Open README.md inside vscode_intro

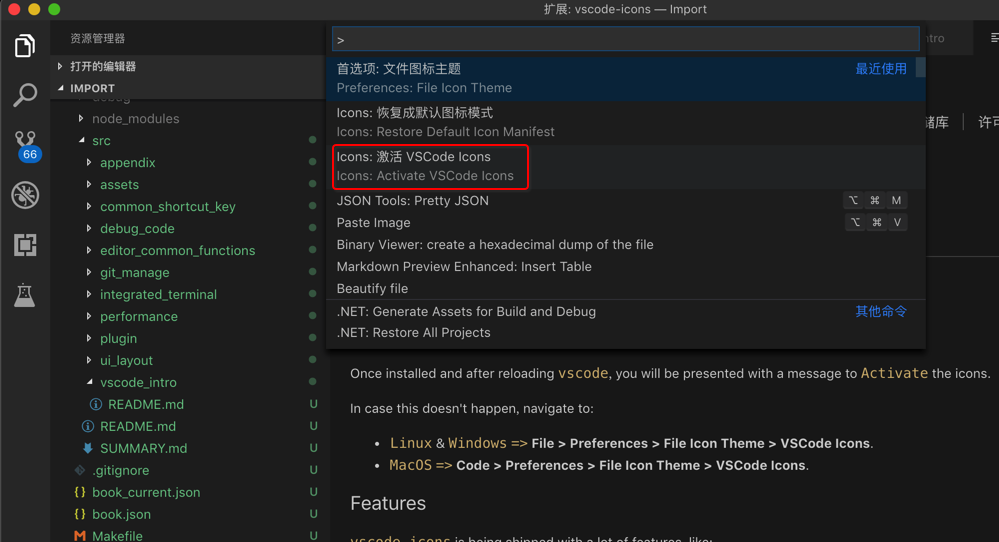click(x=146, y=404)
